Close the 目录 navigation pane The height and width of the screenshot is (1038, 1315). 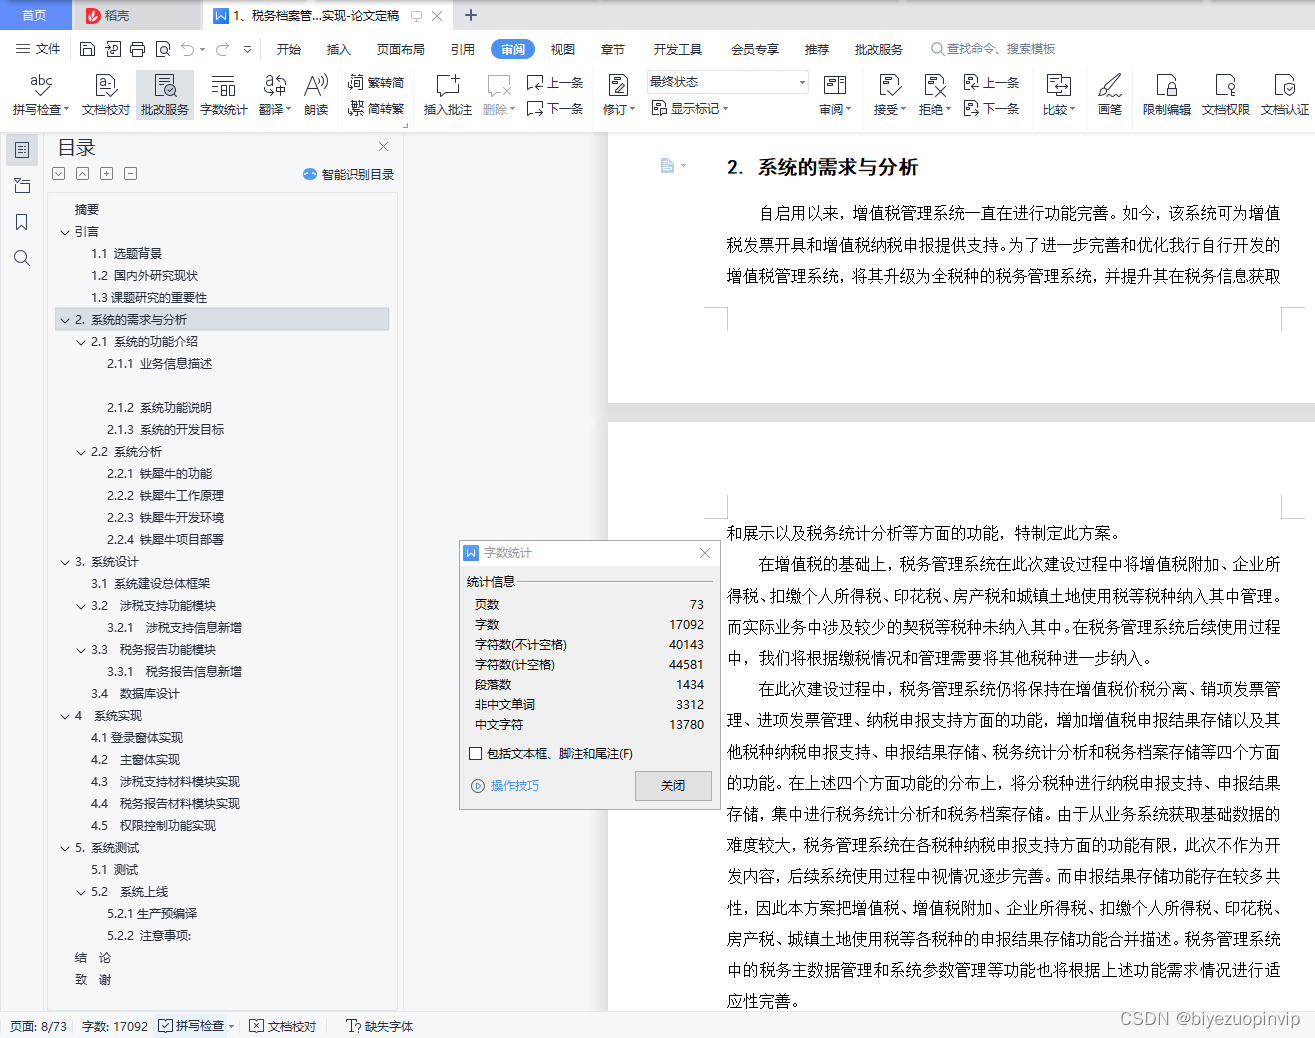point(382,147)
